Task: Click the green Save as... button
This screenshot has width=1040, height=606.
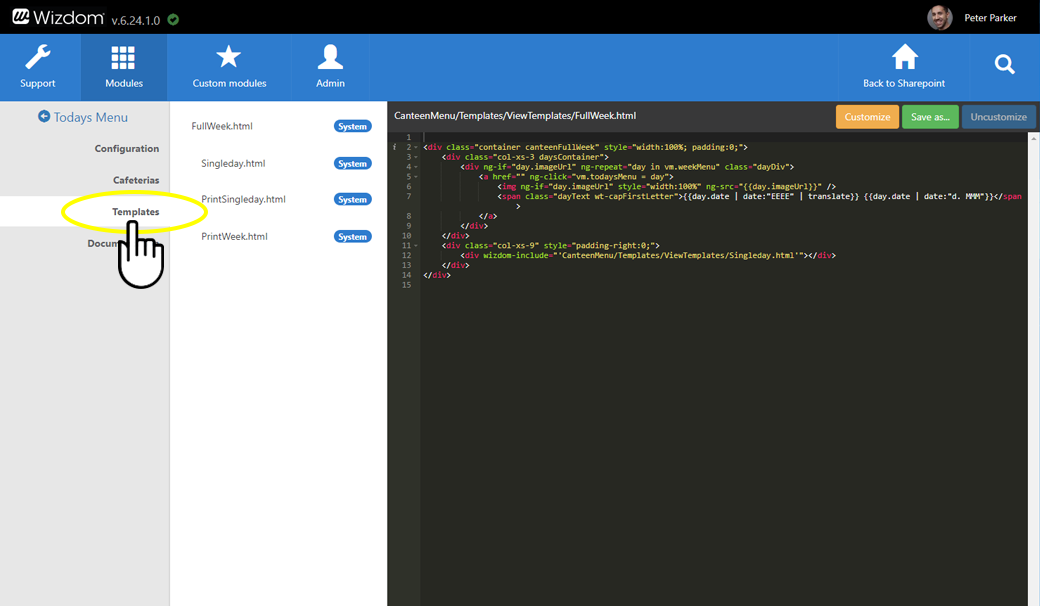Action: pyautogui.click(x=929, y=117)
